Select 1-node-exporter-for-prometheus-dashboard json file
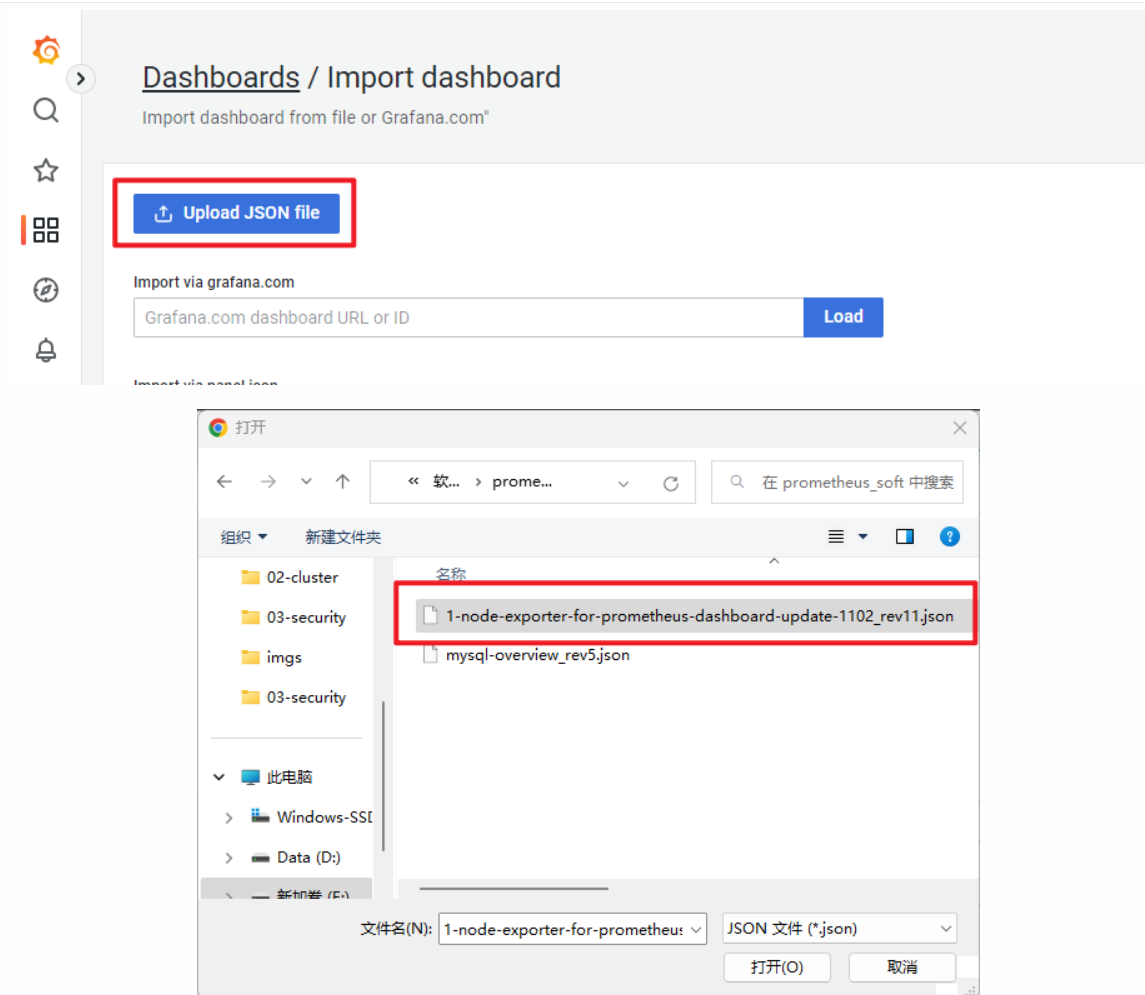 coord(694,615)
